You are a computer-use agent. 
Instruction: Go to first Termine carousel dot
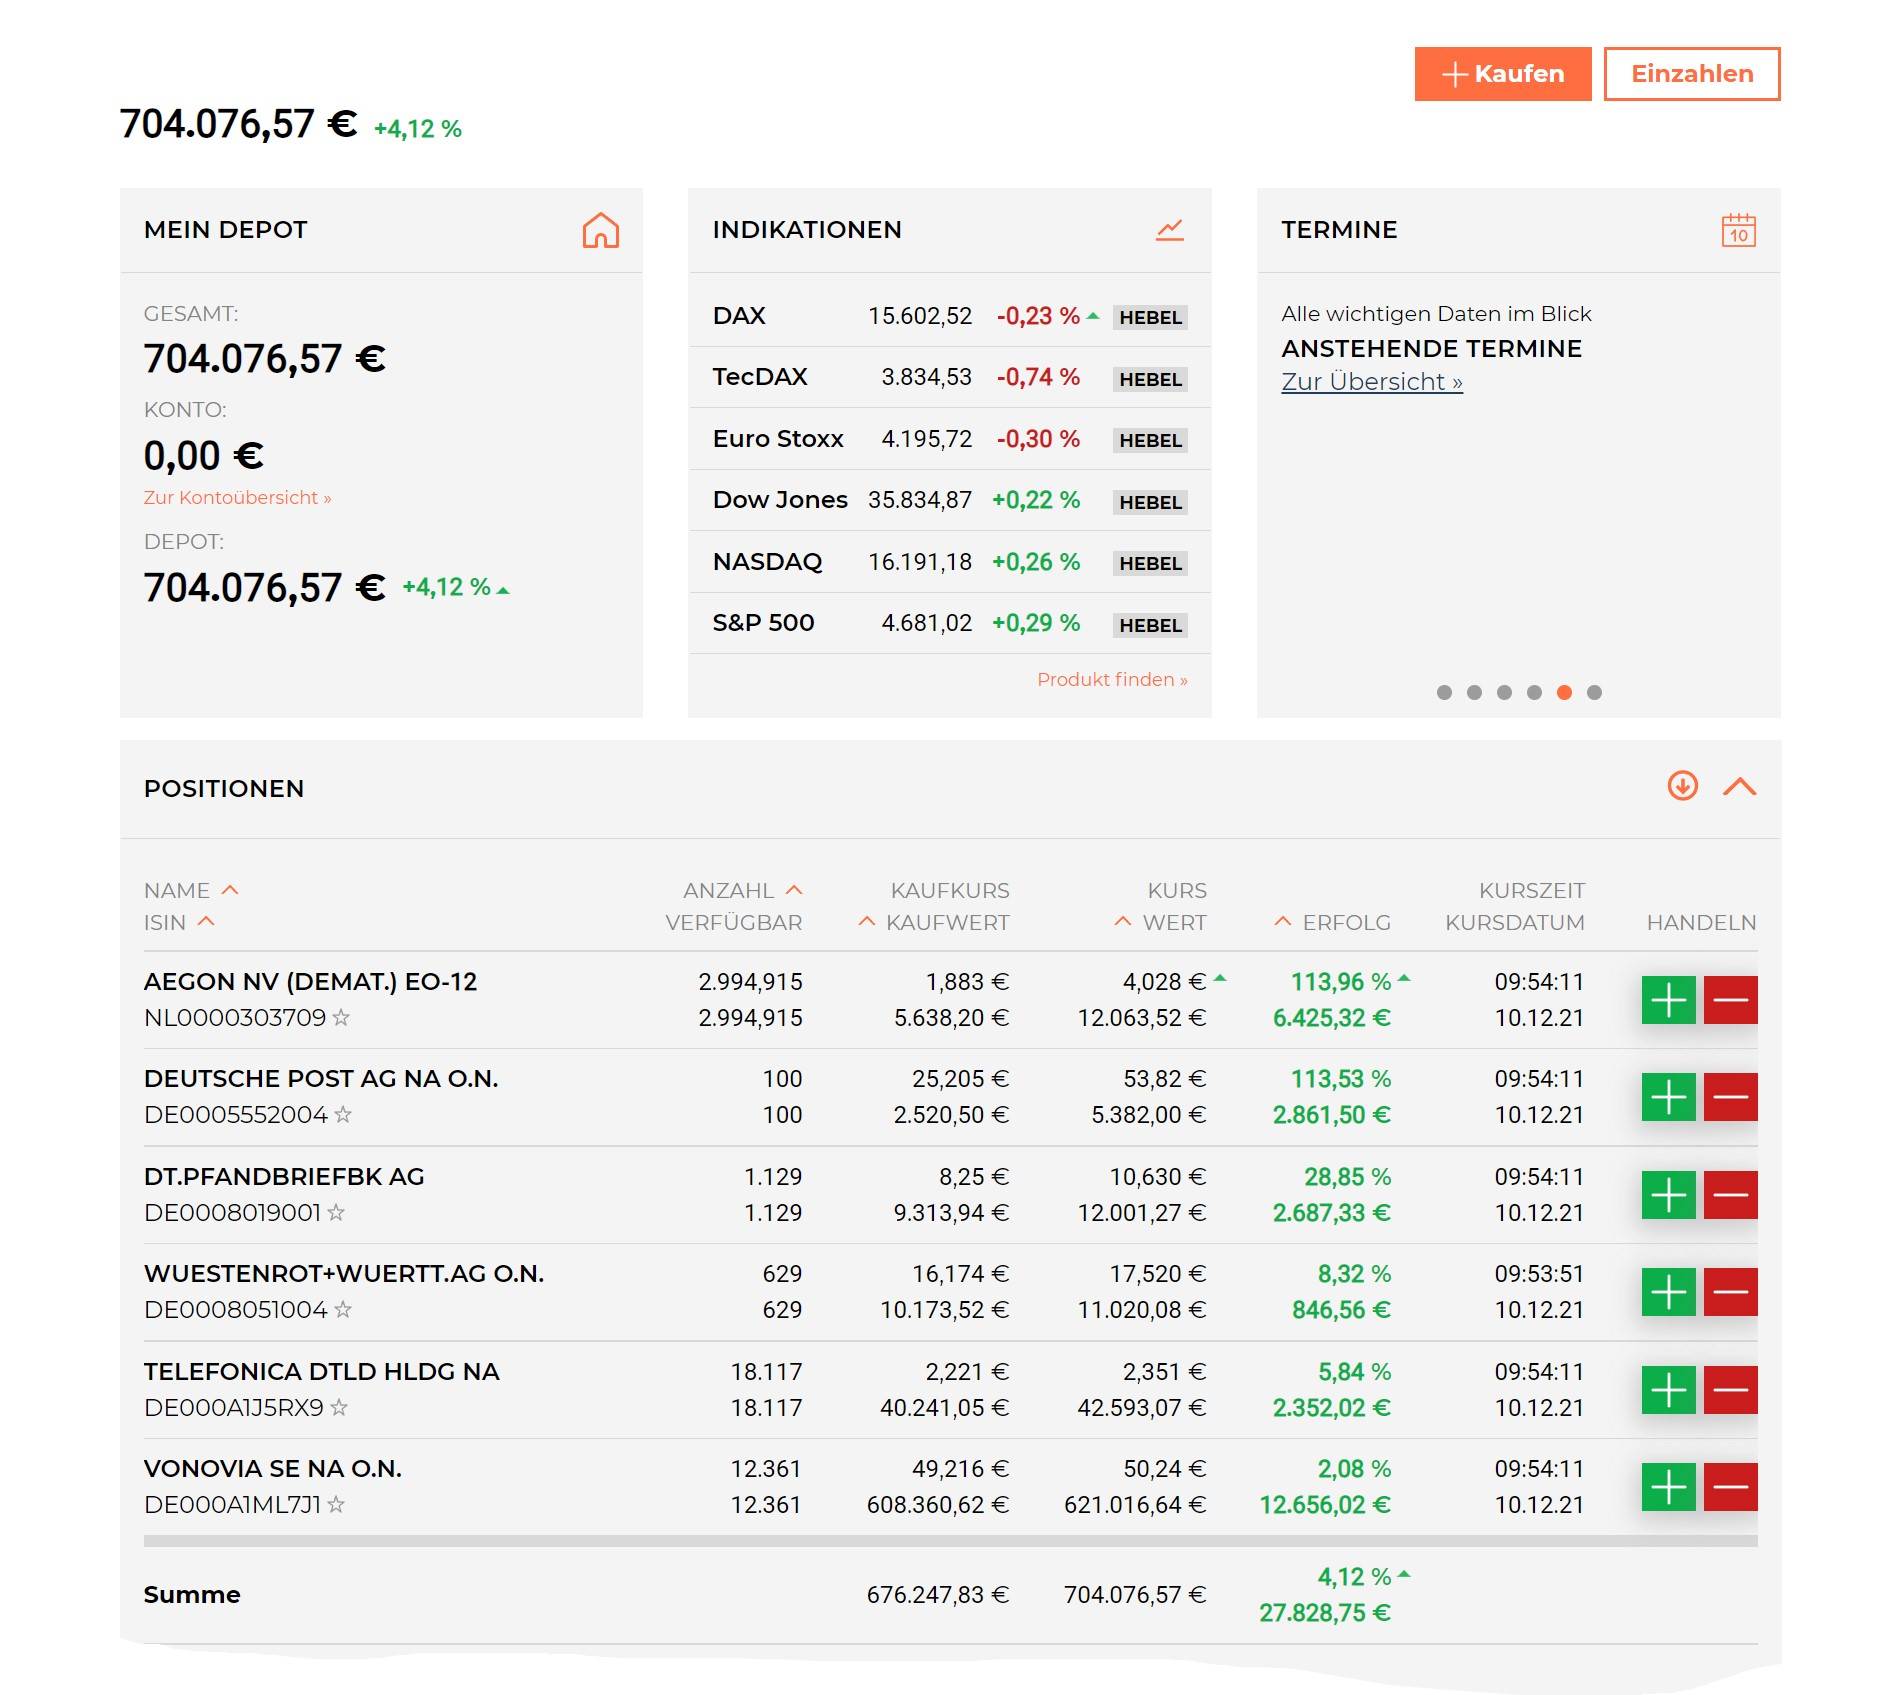(x=1444, y=692)
